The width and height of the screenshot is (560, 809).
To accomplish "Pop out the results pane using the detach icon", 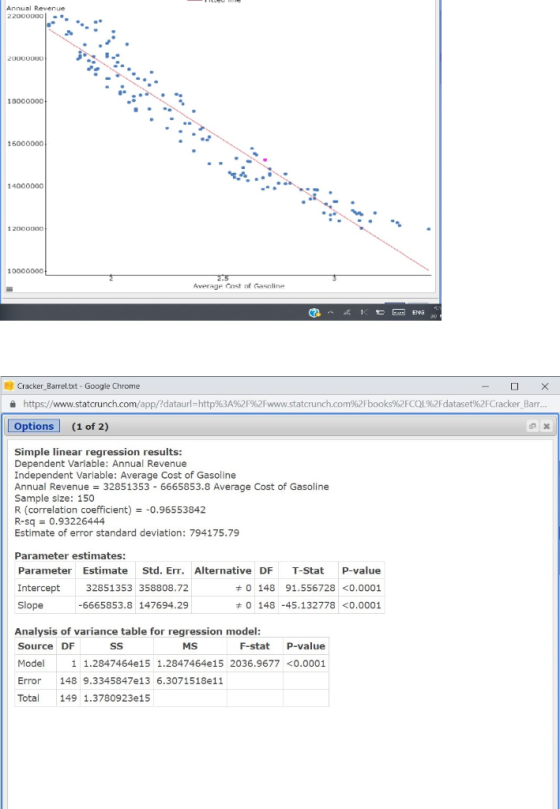I will click(x=532, y=426).
